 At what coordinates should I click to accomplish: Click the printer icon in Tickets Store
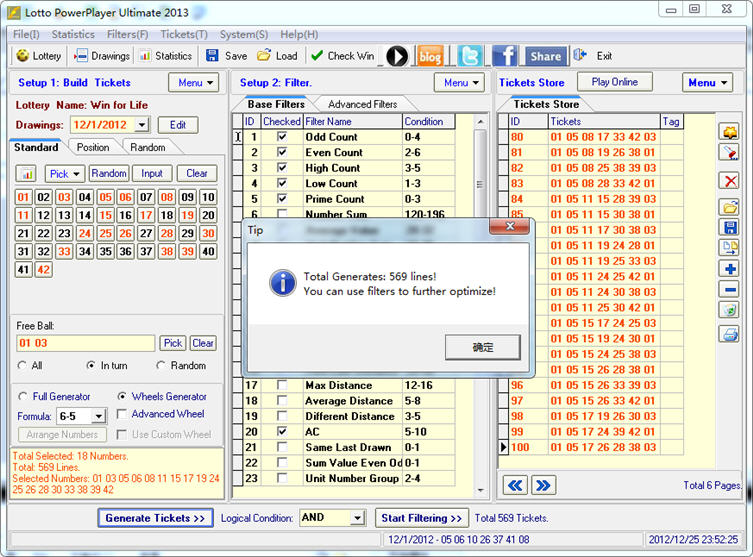[729, 333]
